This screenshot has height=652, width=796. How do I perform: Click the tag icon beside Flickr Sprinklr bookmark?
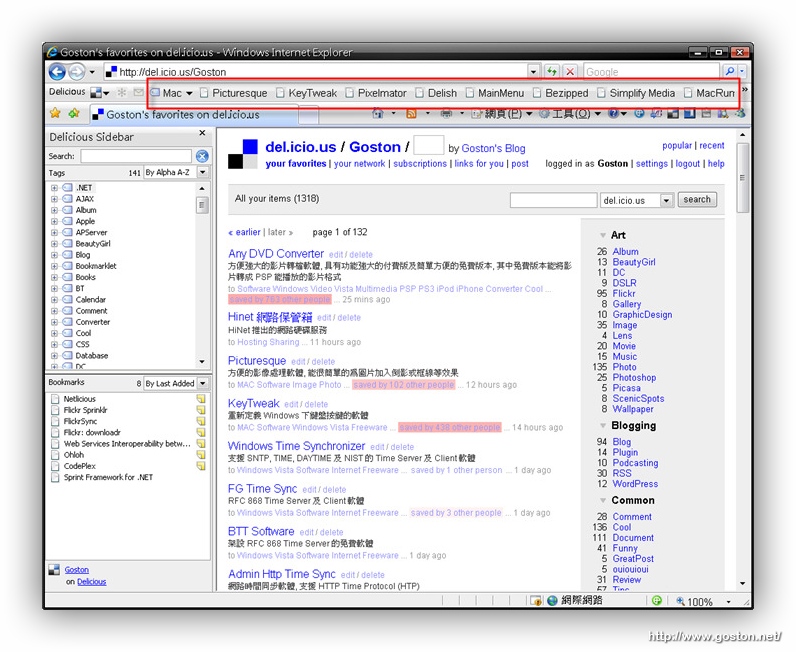pyautogui.click(x=201, y=410)
